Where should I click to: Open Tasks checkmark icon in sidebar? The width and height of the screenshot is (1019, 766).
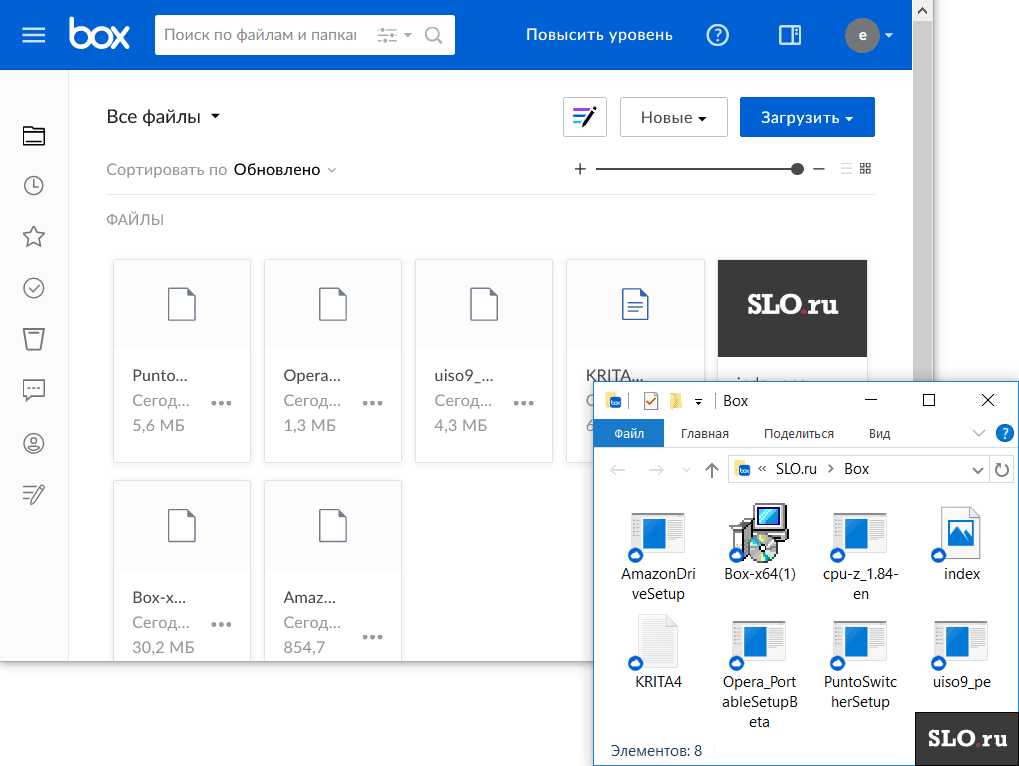coord(34,288)
